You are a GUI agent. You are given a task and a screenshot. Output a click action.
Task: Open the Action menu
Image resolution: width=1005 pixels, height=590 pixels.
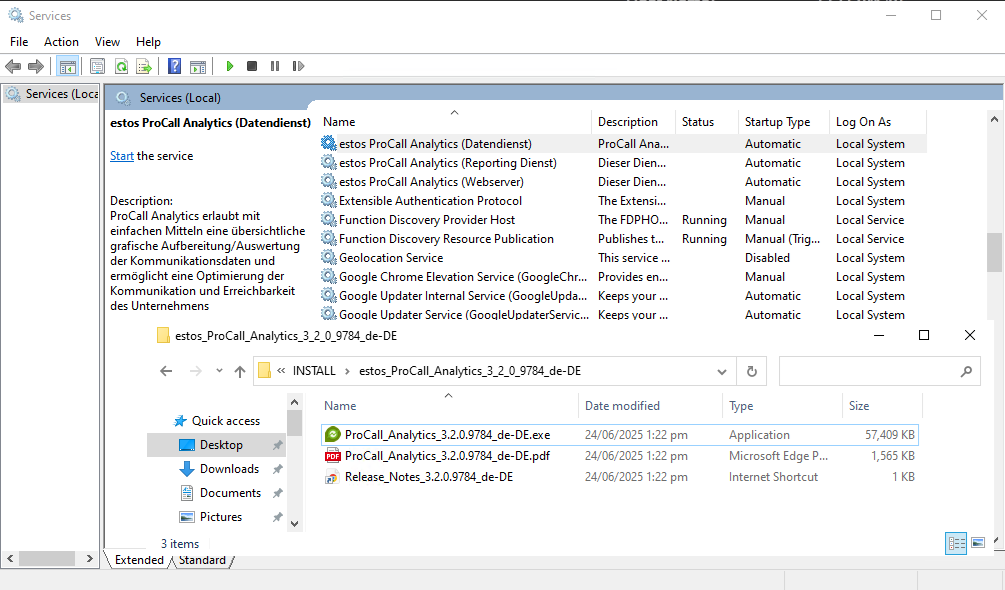[x=61, y=42]
